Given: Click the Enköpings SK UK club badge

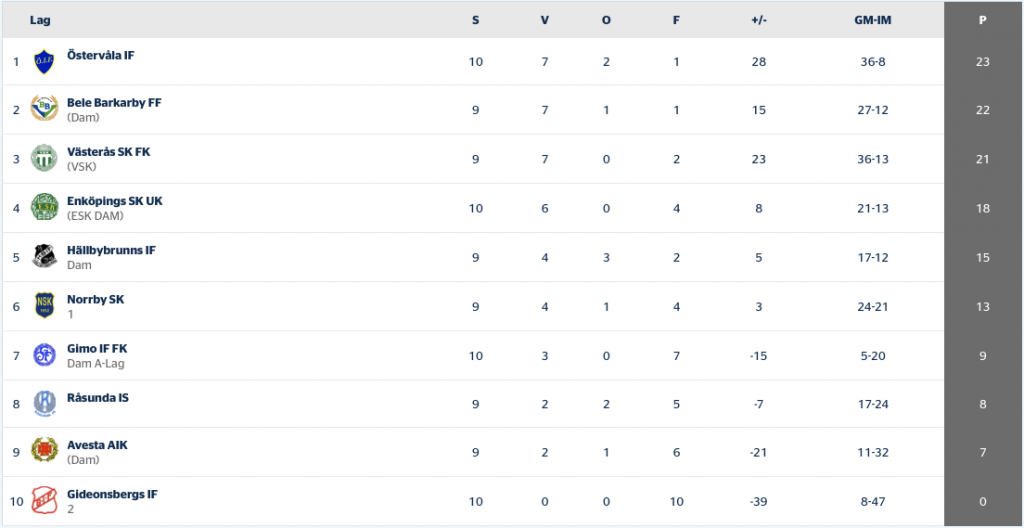Looking at the screenshot, I should [x=44, y=207].
